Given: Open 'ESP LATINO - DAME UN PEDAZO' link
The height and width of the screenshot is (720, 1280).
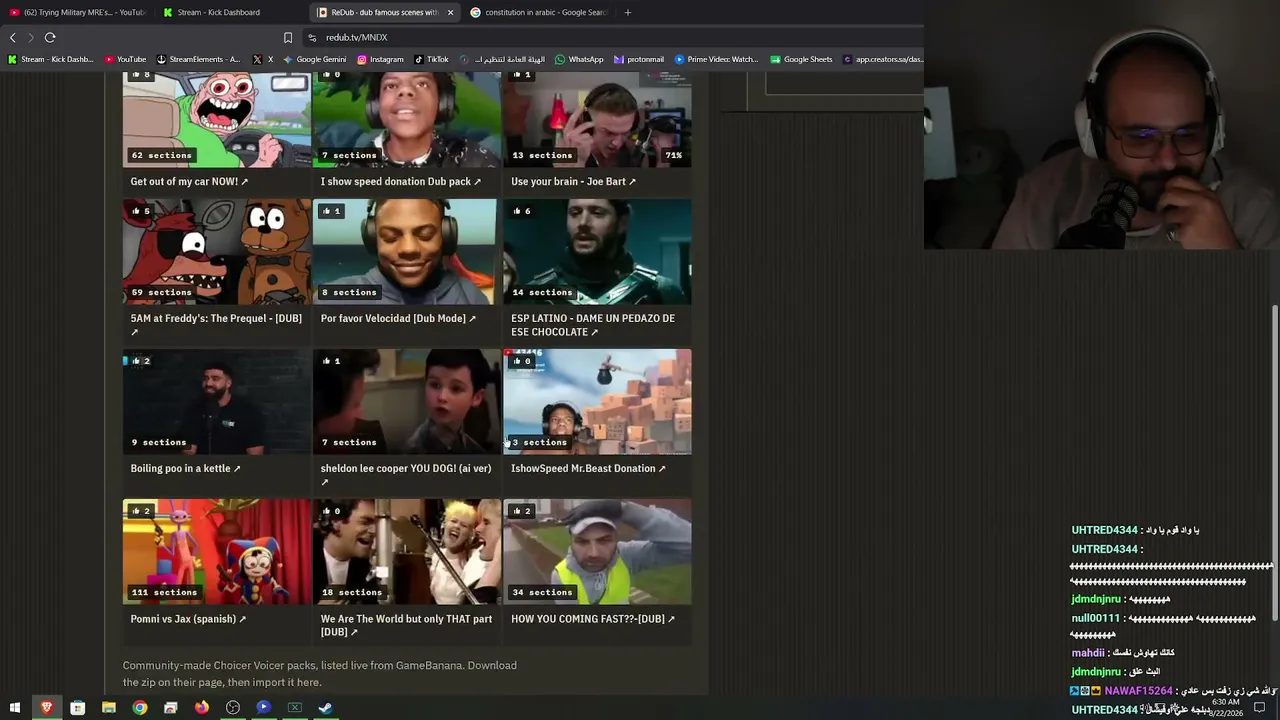Looking at the screenshot, I should [x=593, y=325].
